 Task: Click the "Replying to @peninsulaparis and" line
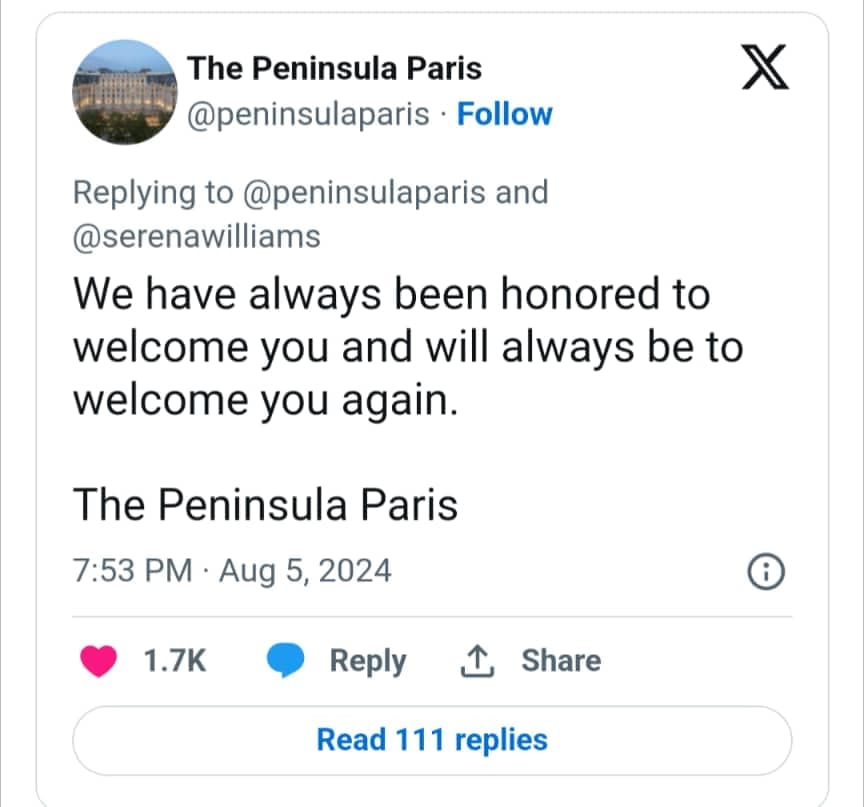pos(311,192)
